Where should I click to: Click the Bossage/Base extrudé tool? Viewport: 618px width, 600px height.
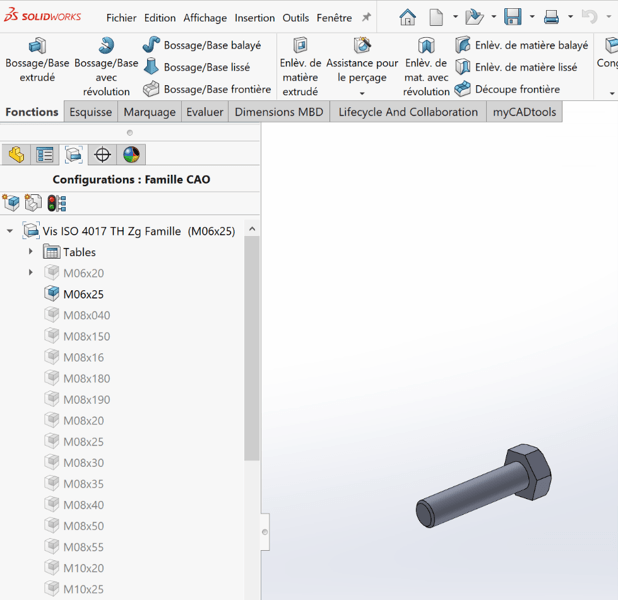tap(37, 60)
